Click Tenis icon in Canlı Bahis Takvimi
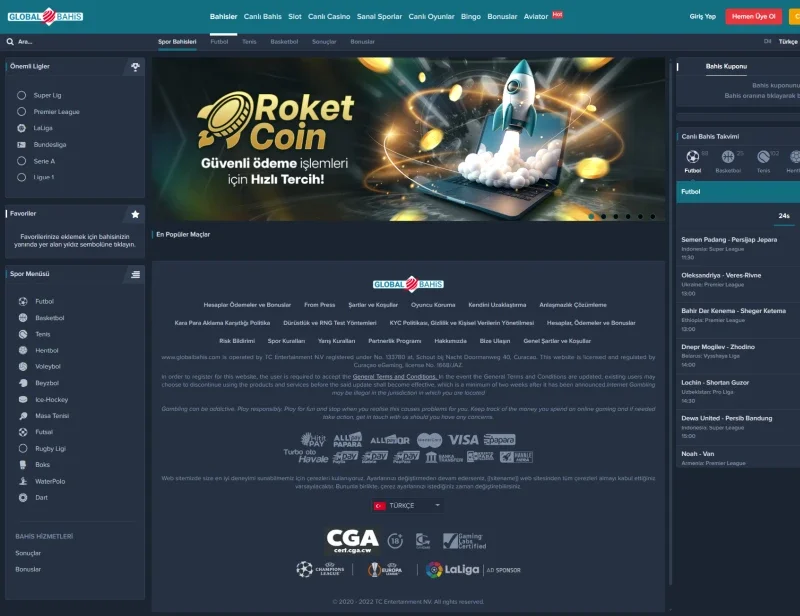The width and height of the screenshot is (800, 616). click(x=763, y=157)
